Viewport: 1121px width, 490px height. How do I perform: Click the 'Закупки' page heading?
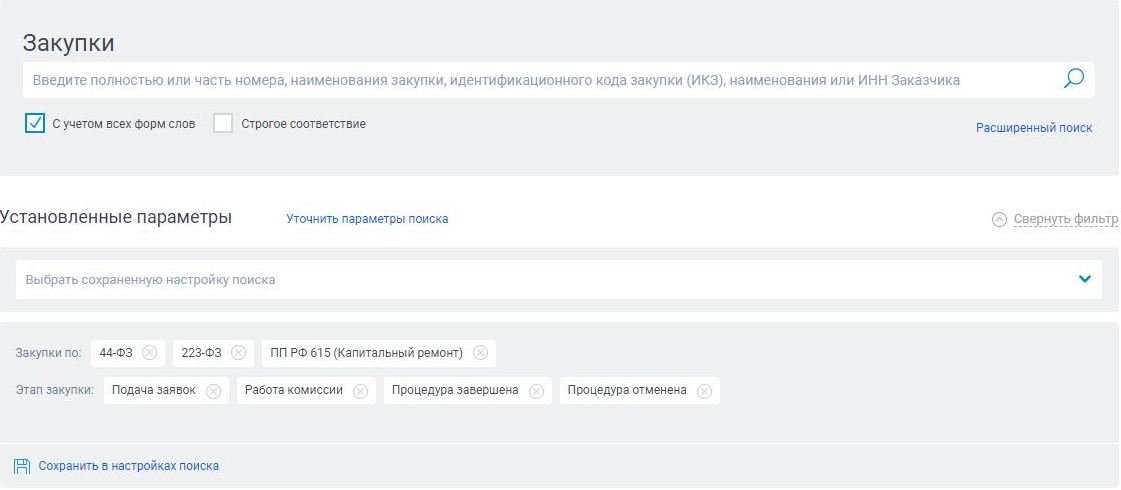coord(69,43)
